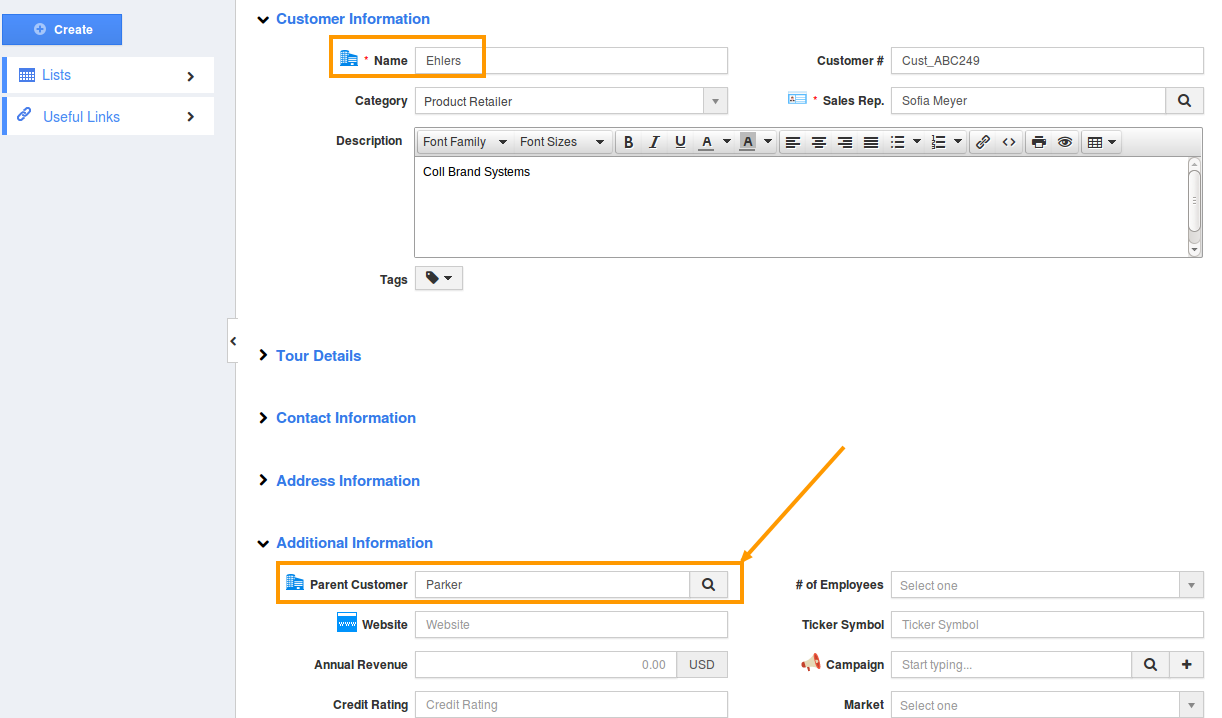Click the Campaign search icon
Screen dimensions: 1222x718
(1150, 665)
